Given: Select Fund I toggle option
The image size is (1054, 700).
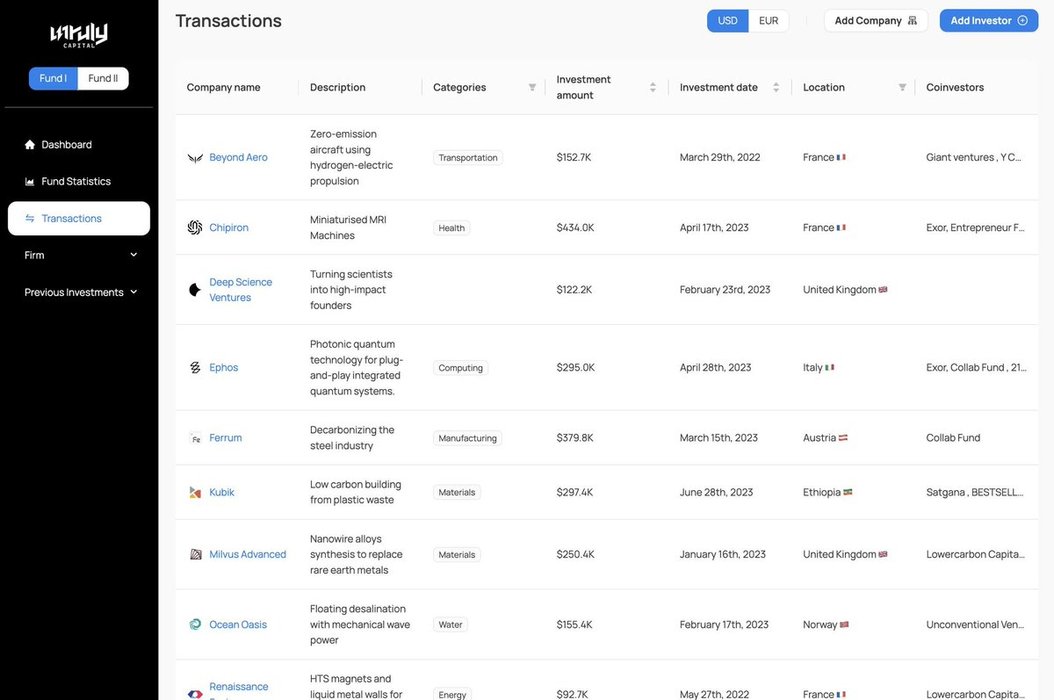Looking at the screenshot, I should [x=53, y=79].
